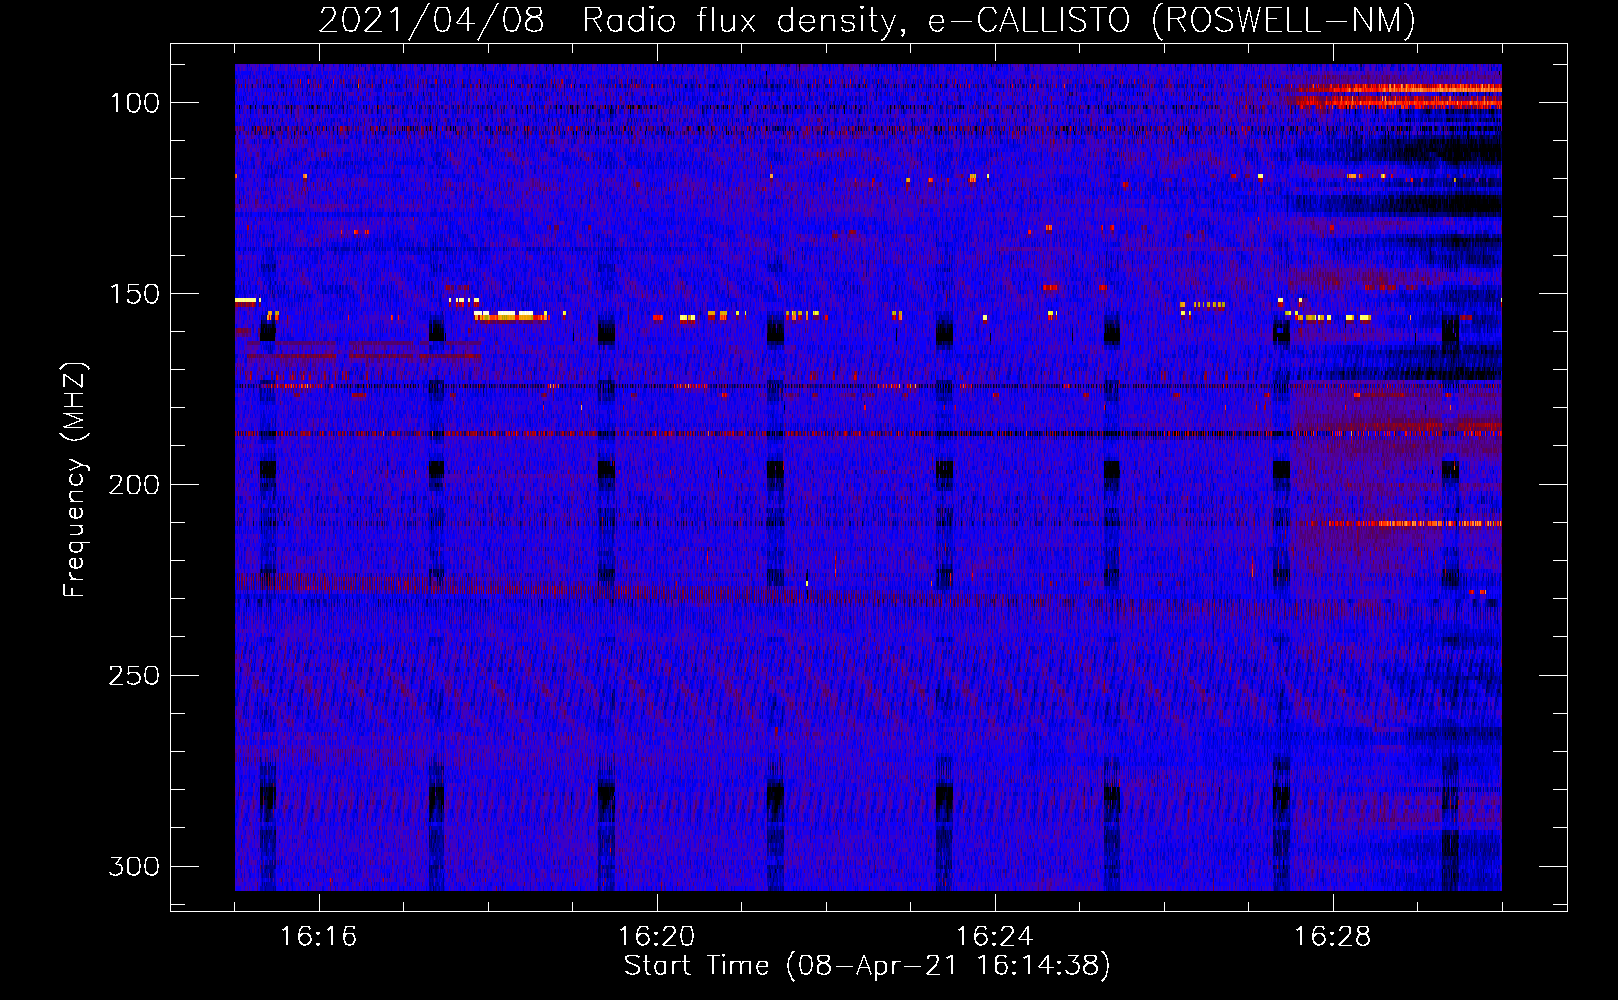Click the 16:16 time tick label
1618x1000 pixels.
[x=318, y=937]
